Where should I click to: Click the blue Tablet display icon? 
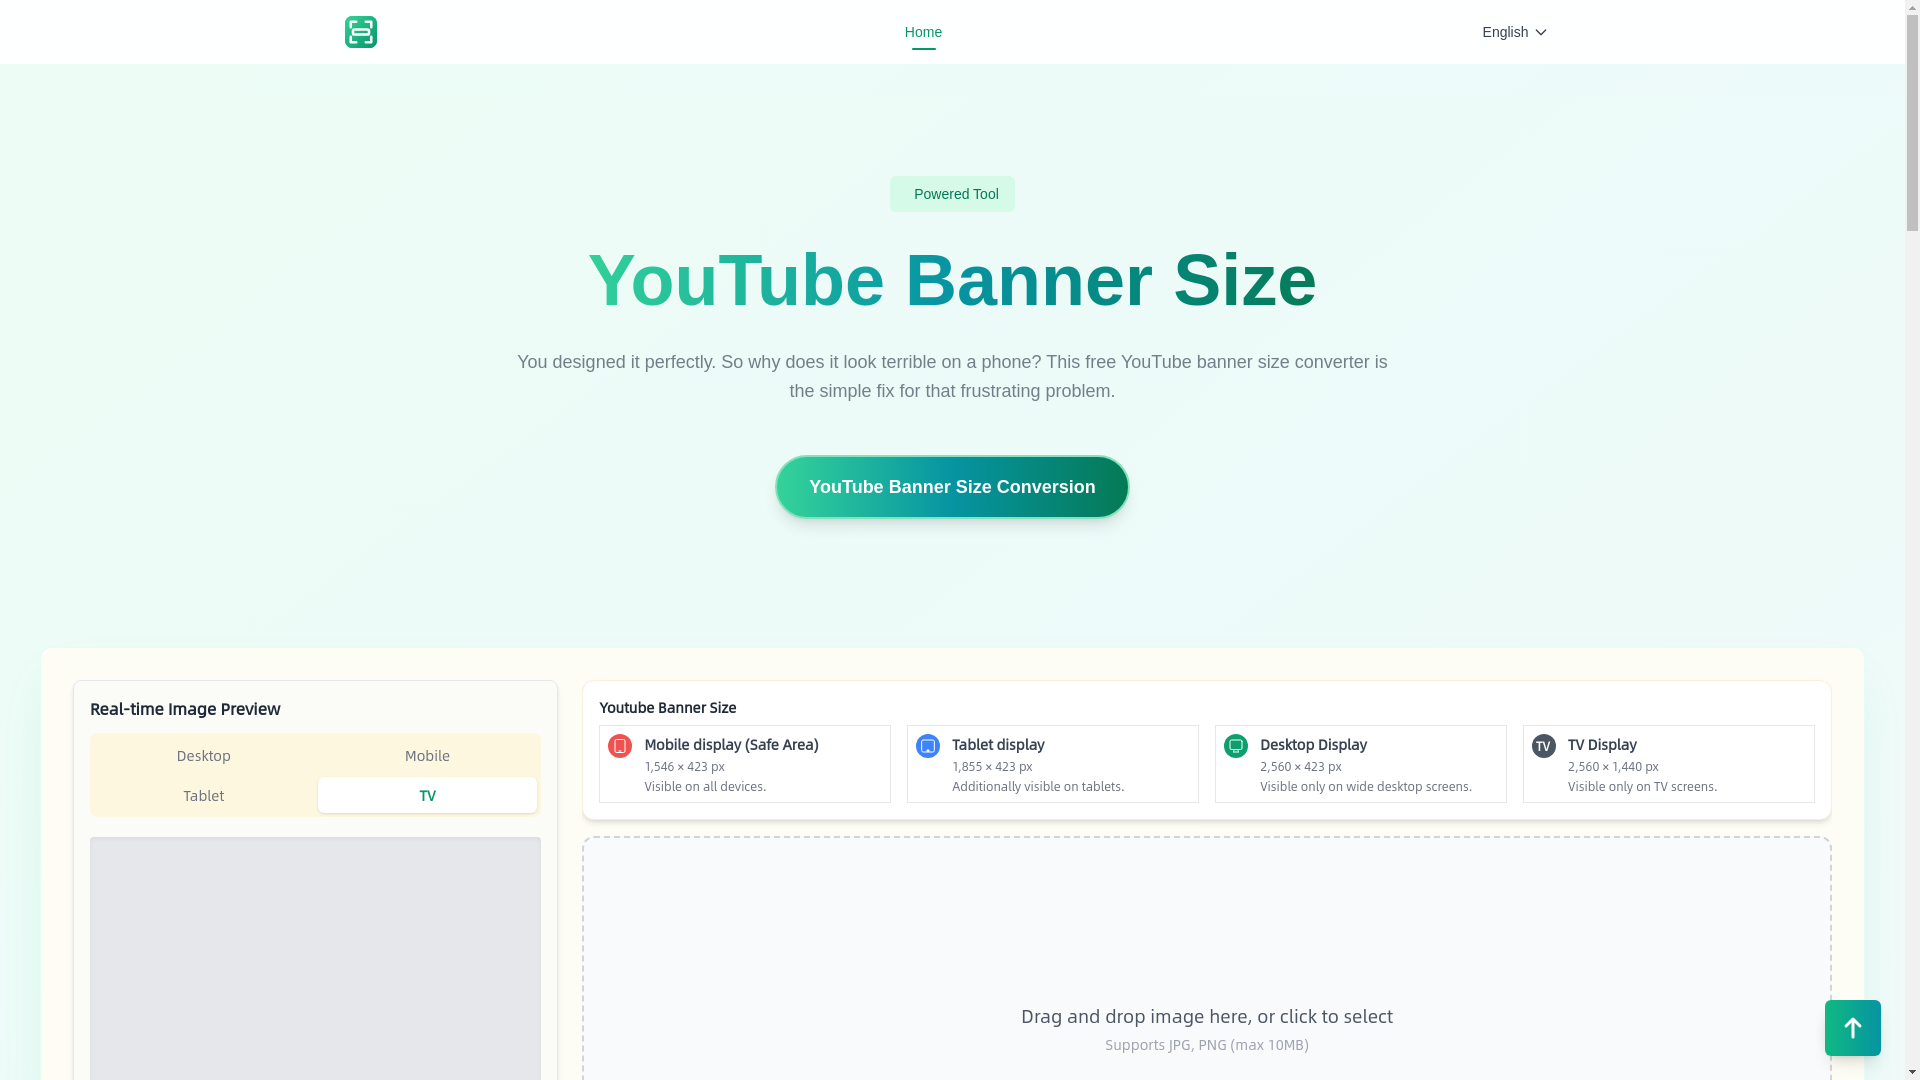928,746
